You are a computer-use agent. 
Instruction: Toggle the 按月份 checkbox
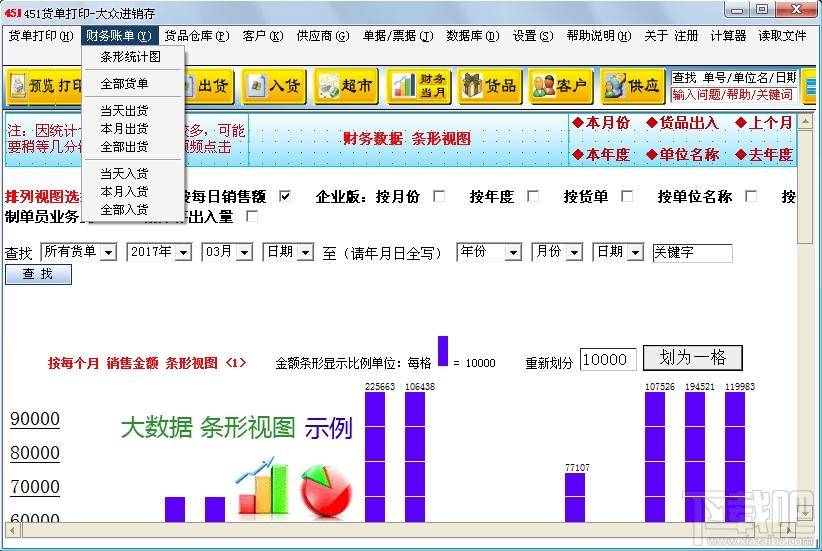pyautogui.click(x=439, y=197)
